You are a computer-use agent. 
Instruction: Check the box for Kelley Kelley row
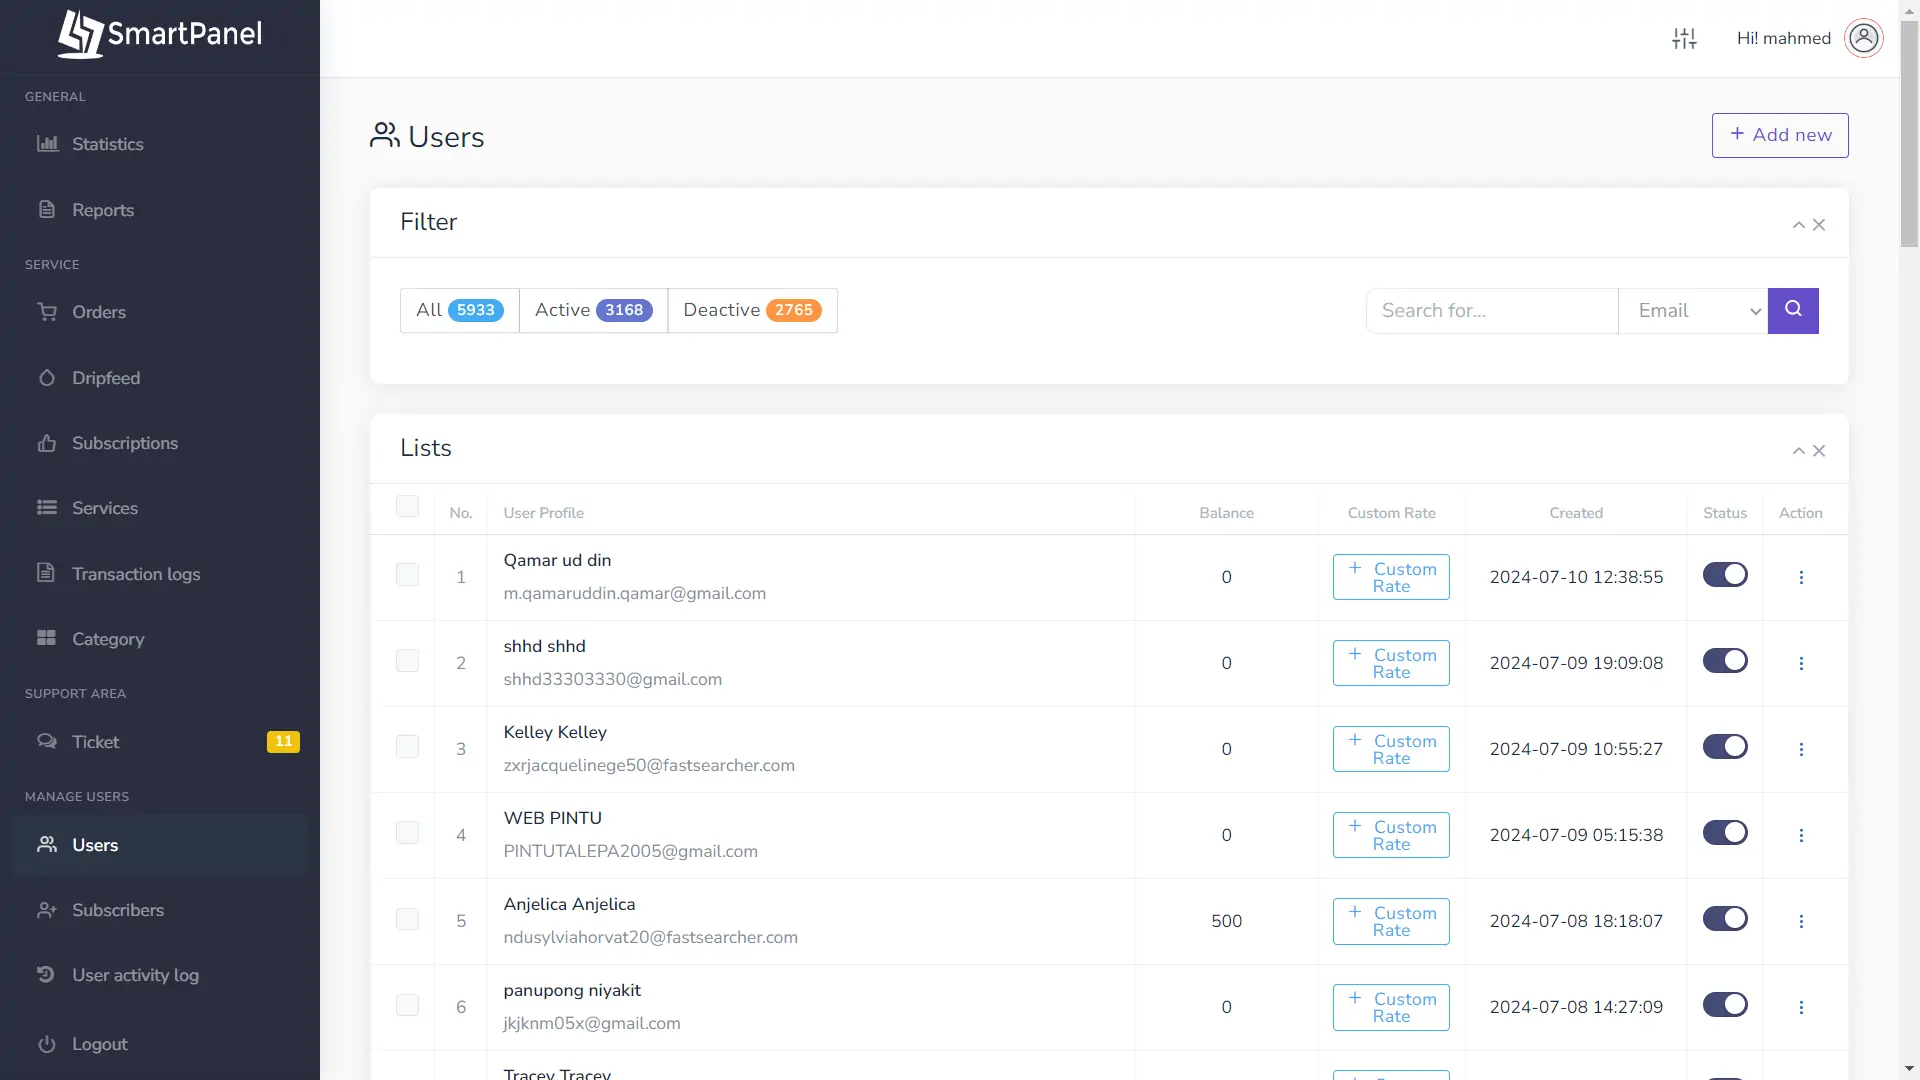pyautogui.click(x=407, y=747)
